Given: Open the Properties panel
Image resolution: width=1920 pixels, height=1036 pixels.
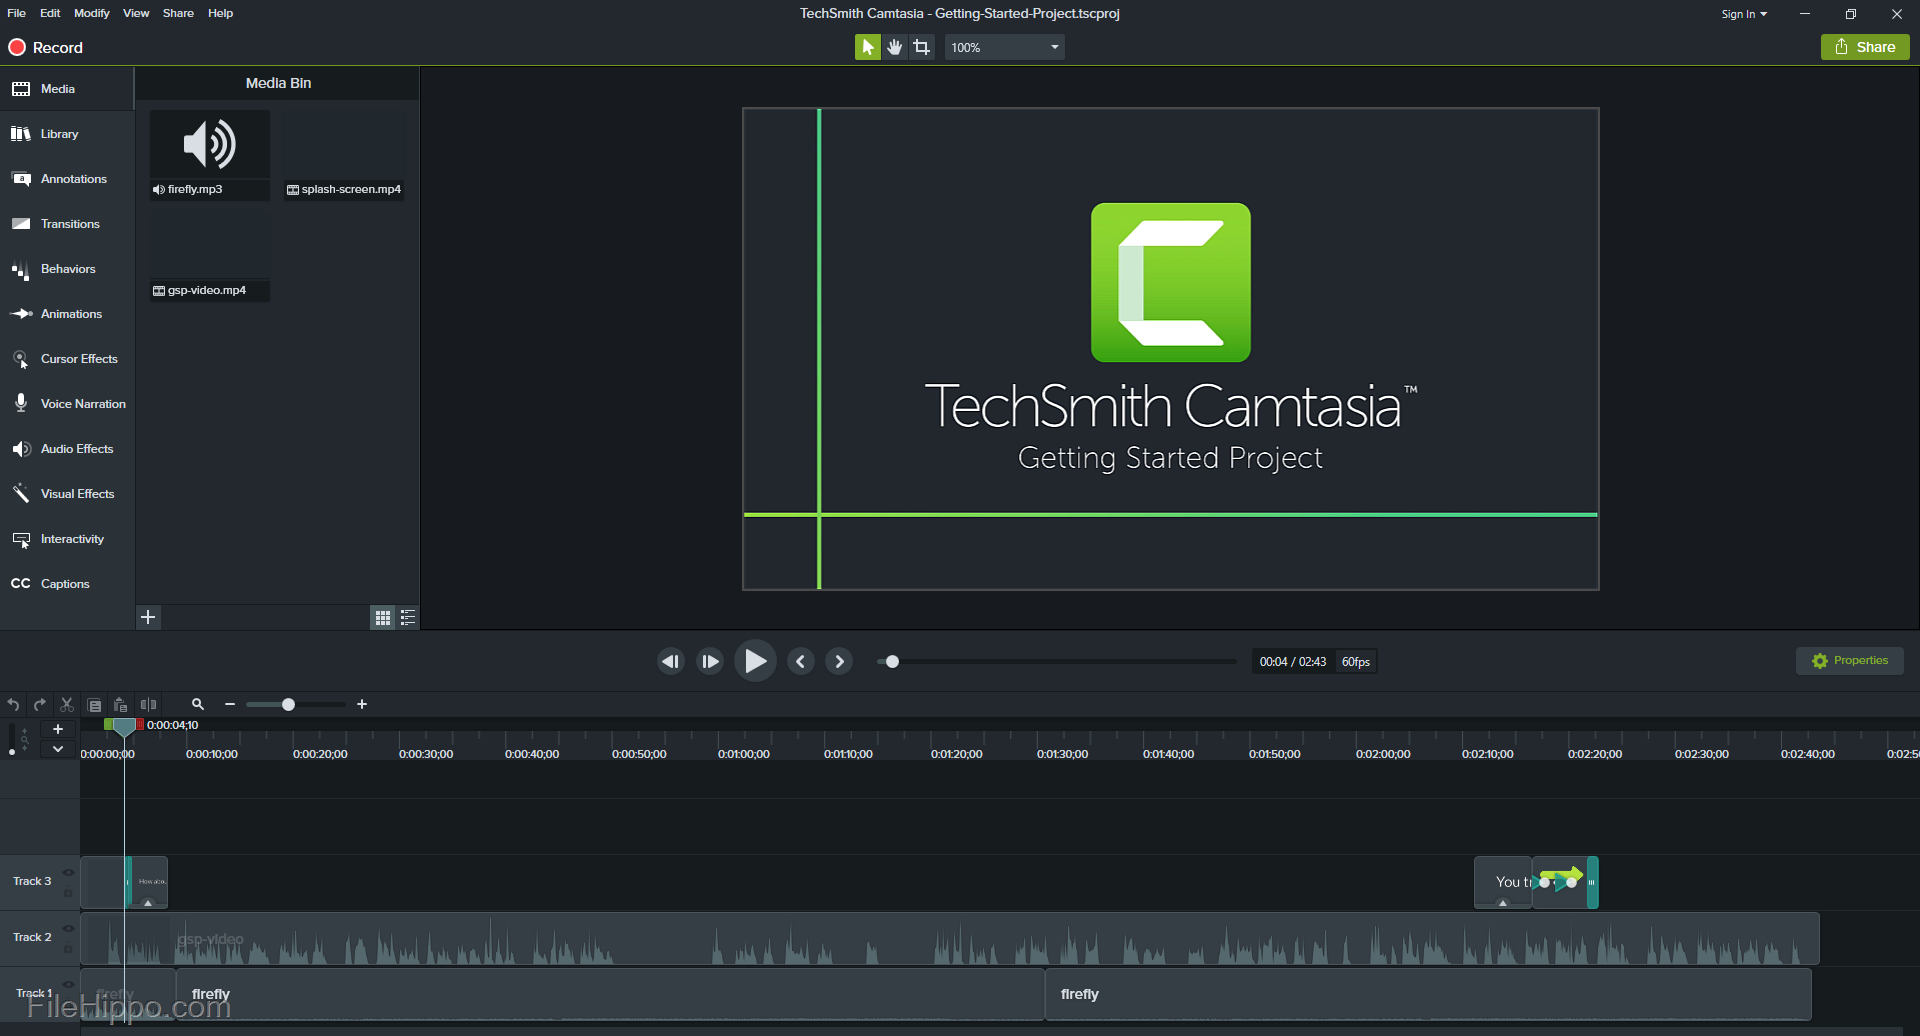Looking at the screenshot, I should 1849,660.
